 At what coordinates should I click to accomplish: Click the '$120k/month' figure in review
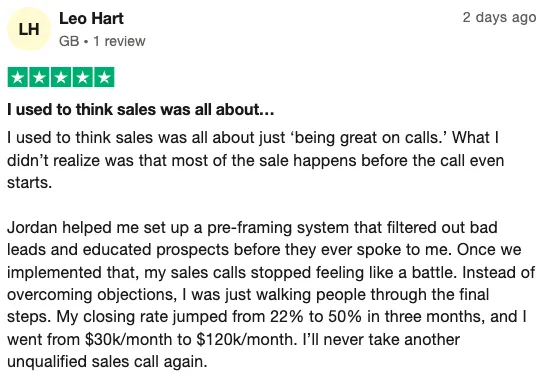pos(246,339)
